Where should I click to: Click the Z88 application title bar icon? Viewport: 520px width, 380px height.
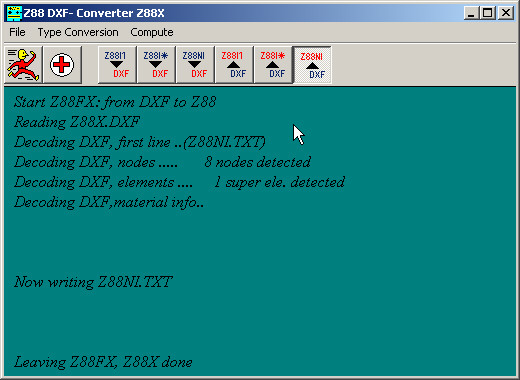(14, 13)
